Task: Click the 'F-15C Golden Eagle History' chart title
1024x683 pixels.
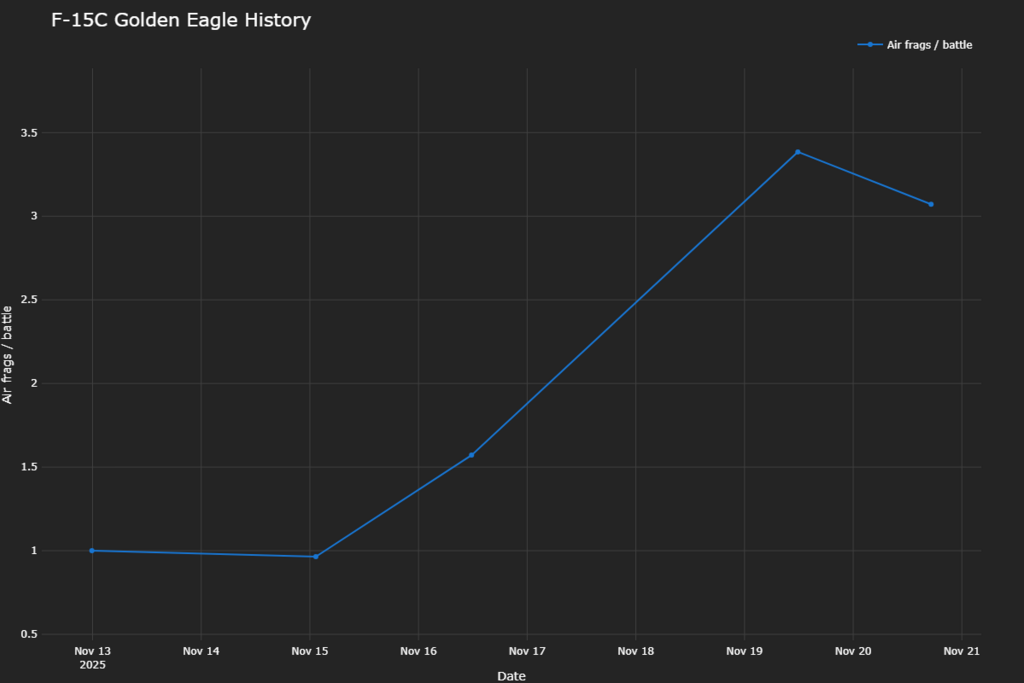Action: [181, 20]
